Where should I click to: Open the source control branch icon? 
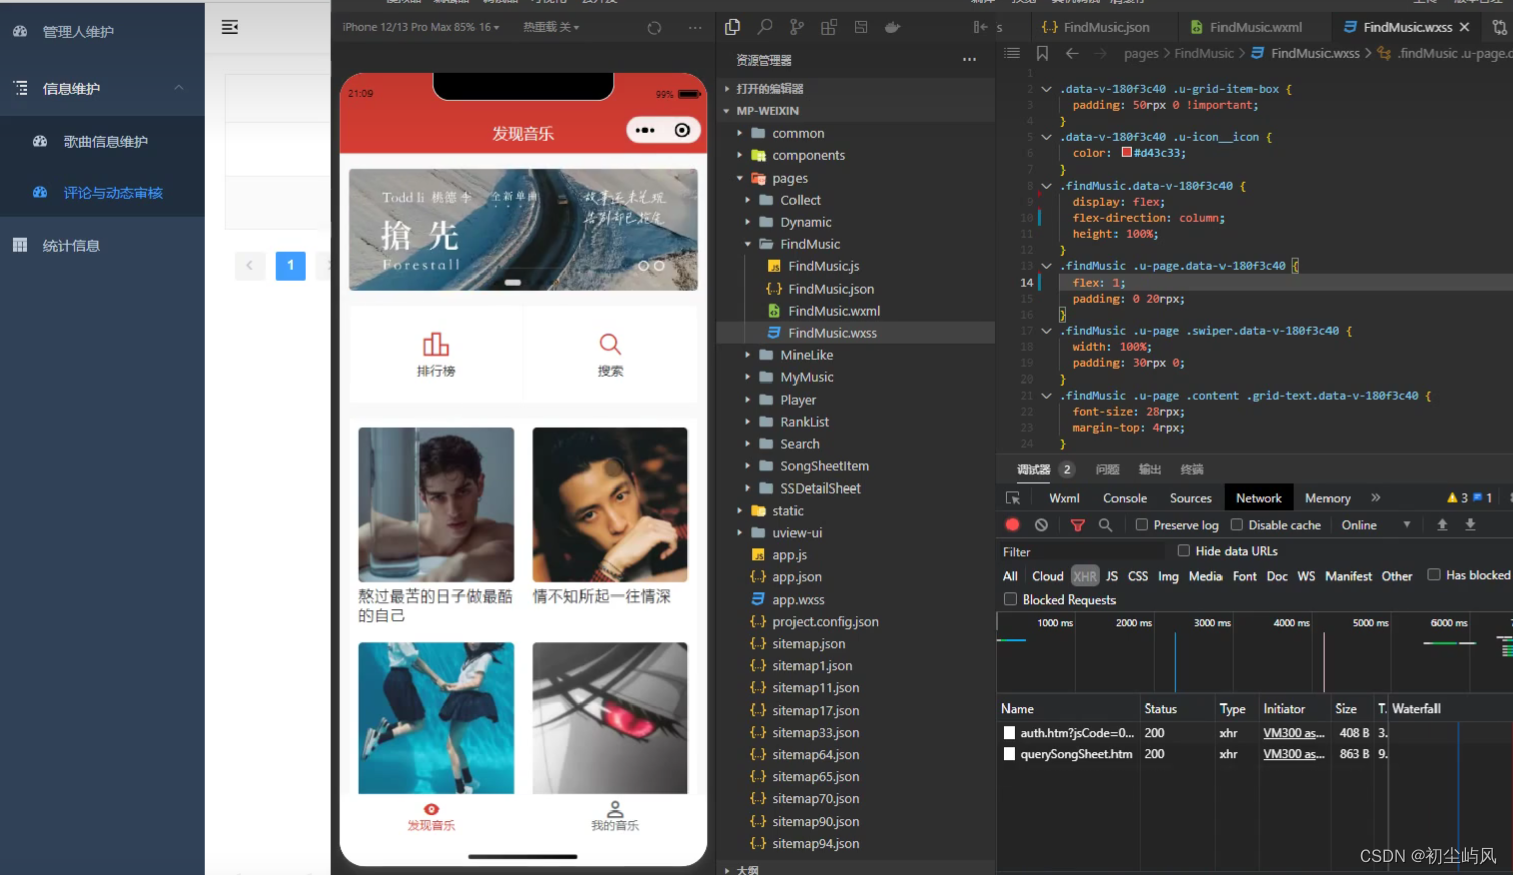(797, 27)
